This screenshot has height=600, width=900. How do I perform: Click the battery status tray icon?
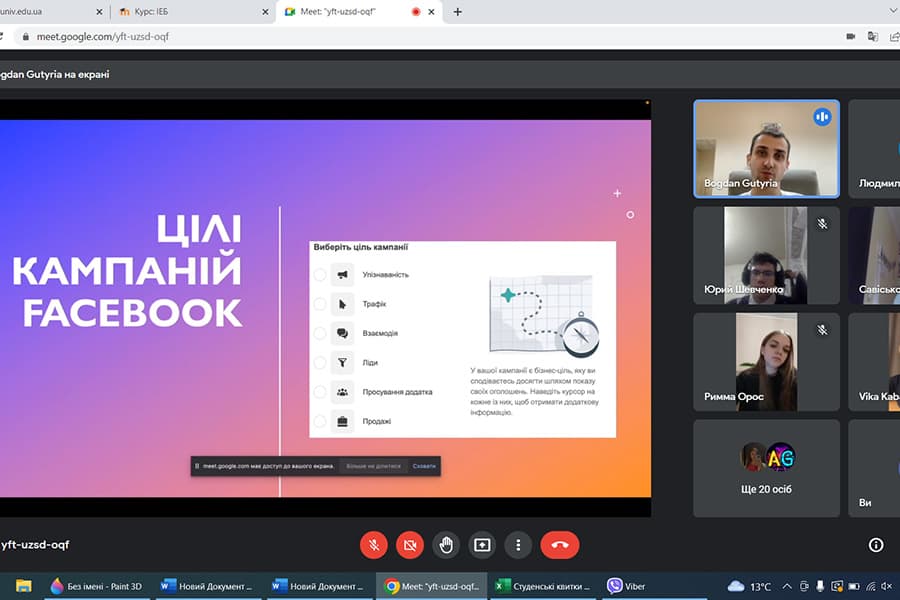(854, 586)
